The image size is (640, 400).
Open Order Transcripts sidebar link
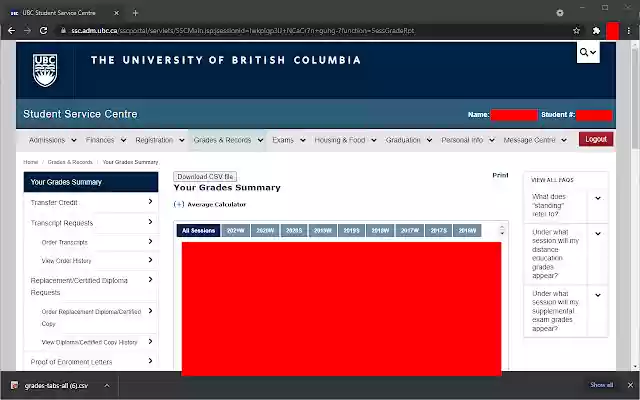tap(91, 242)
